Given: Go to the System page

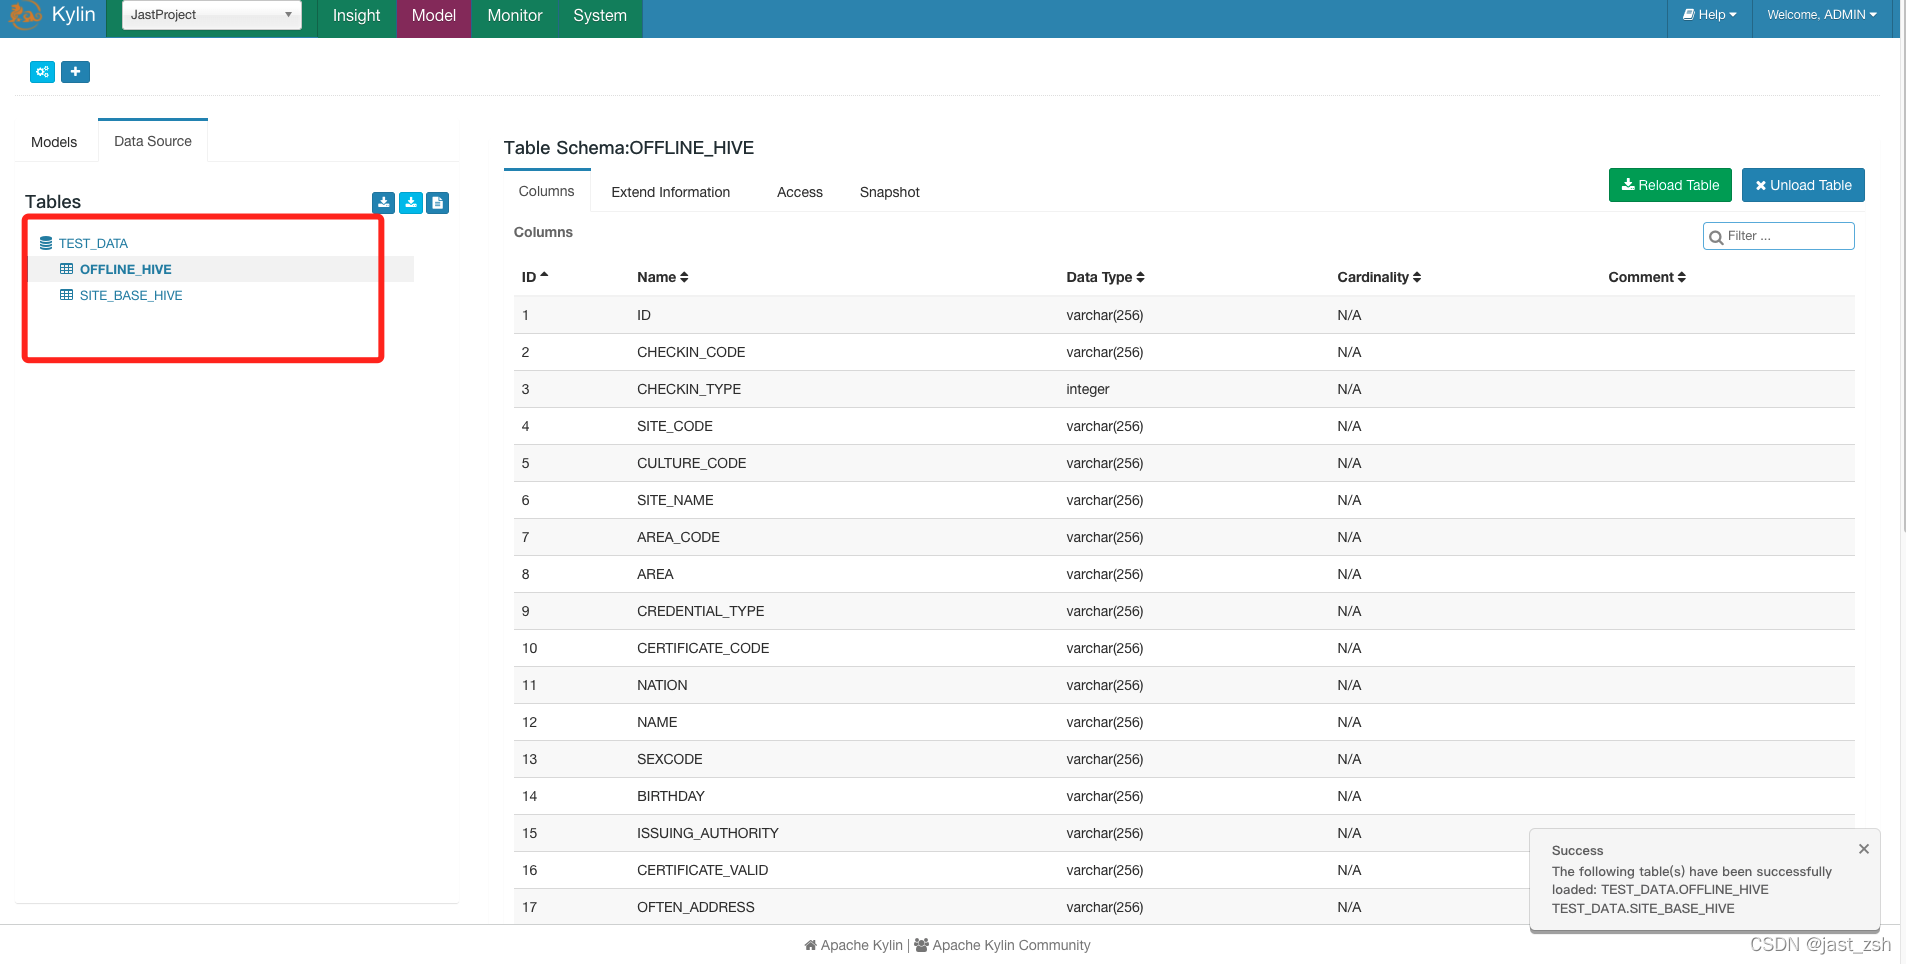Looking at the screenshot, I should point(600,16).
